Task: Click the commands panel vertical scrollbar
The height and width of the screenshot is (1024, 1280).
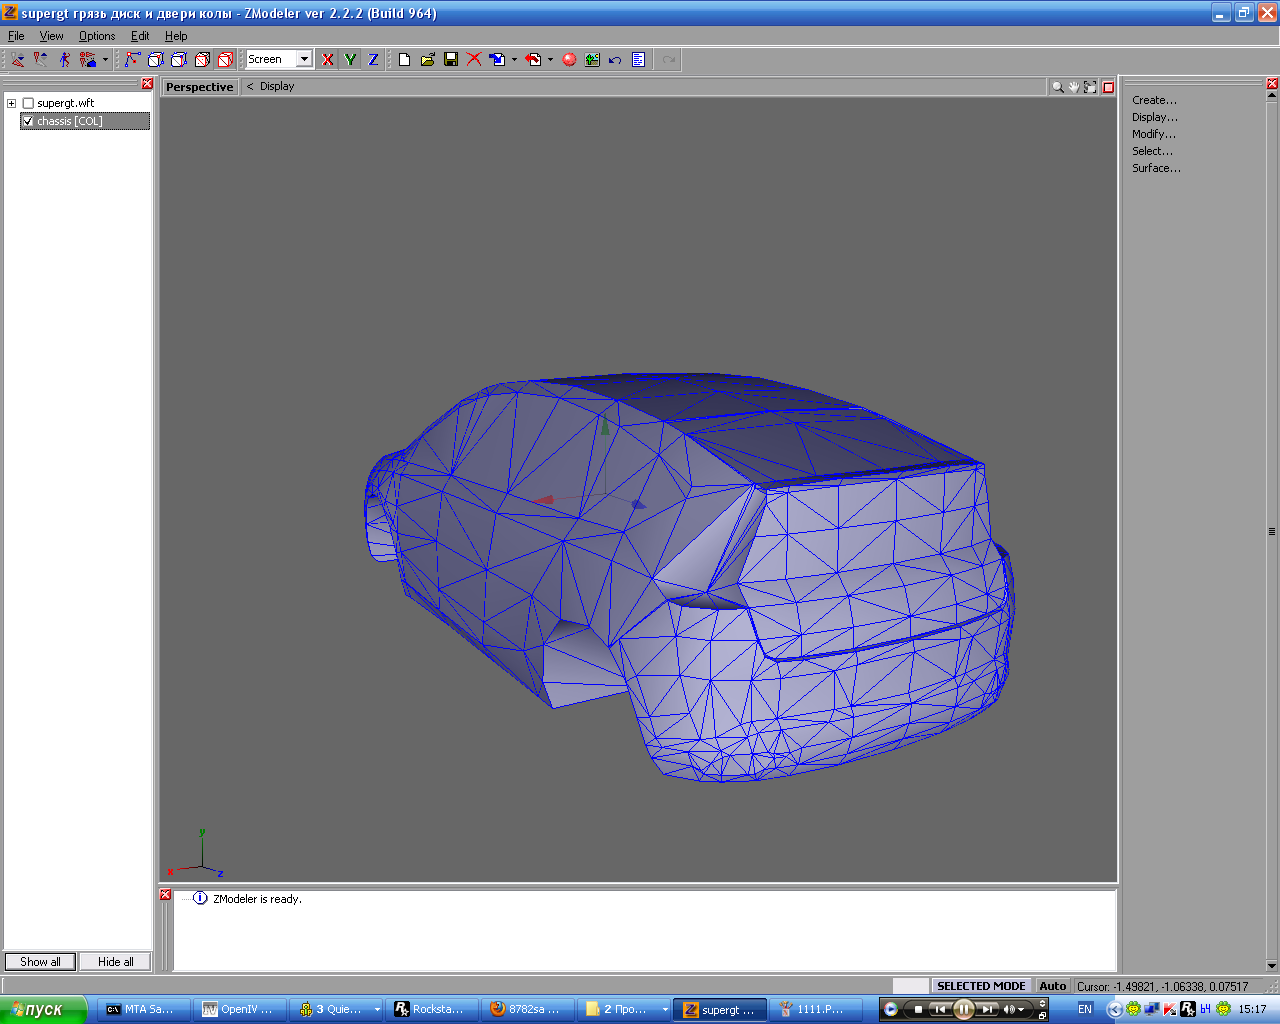Action: pos(1272,531)
